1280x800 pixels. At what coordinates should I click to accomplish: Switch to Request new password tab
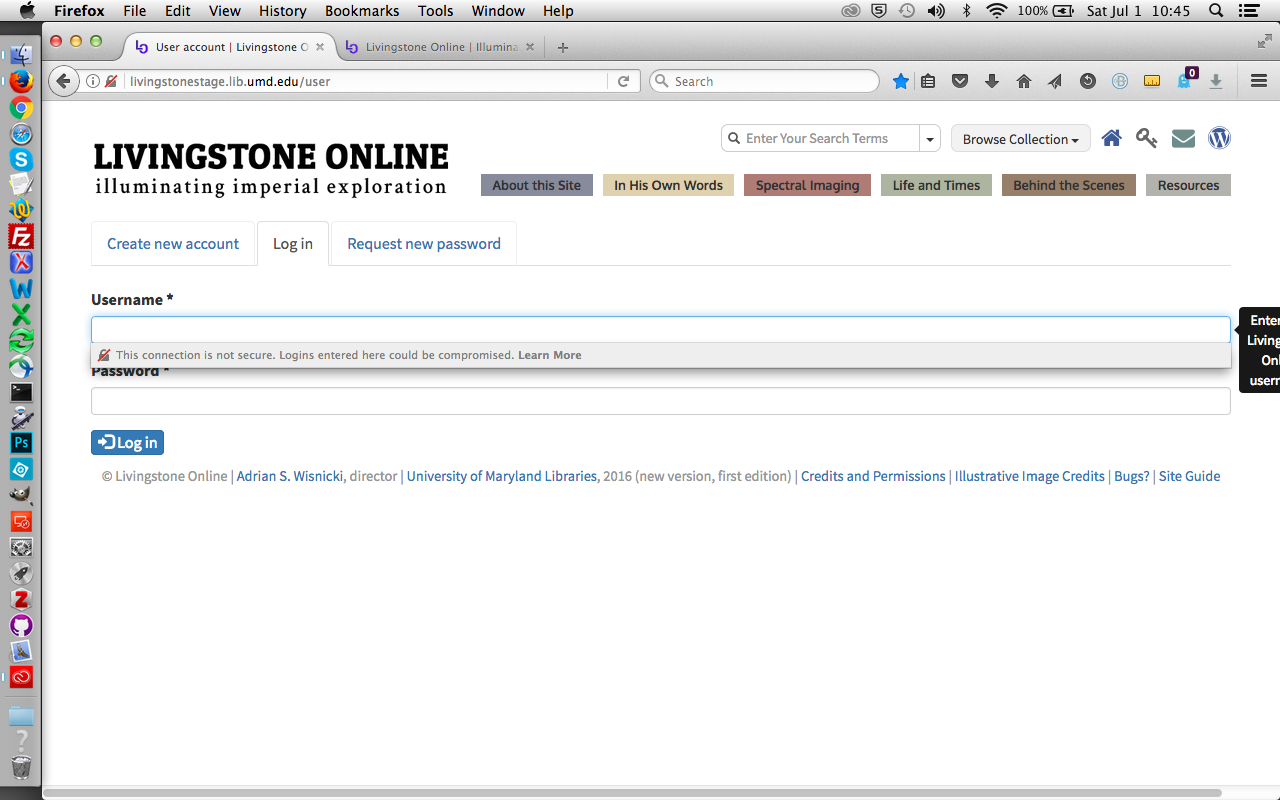tap(424, 244)
